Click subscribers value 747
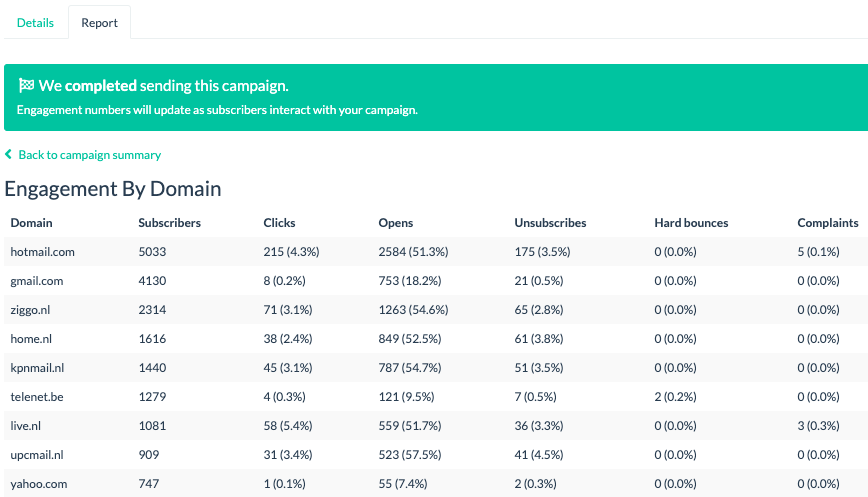Image resolution: width=868 pixels, height=497 pixels. (149, 484)
